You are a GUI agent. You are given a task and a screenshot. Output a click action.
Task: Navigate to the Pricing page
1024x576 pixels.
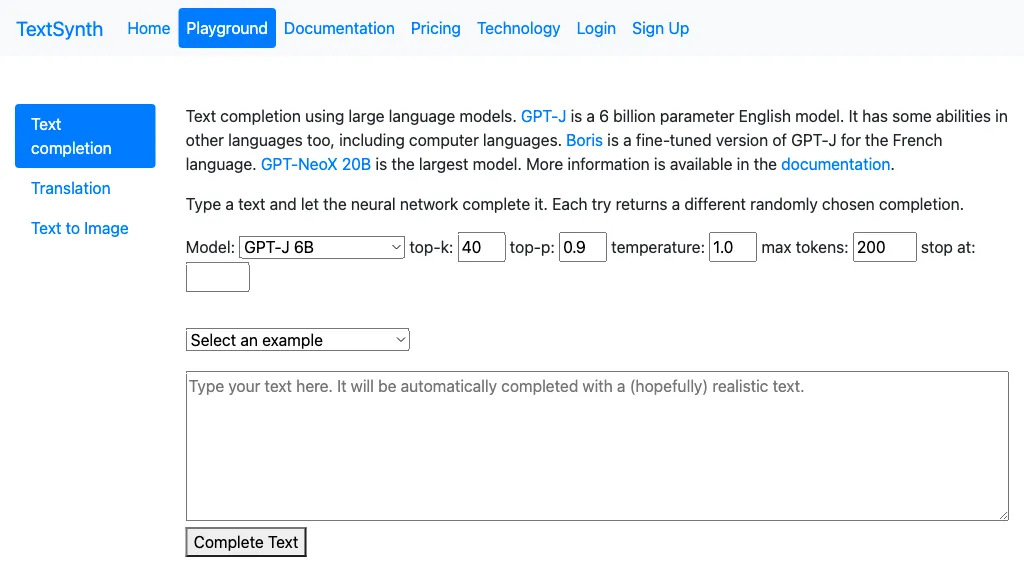click(435, 28)
